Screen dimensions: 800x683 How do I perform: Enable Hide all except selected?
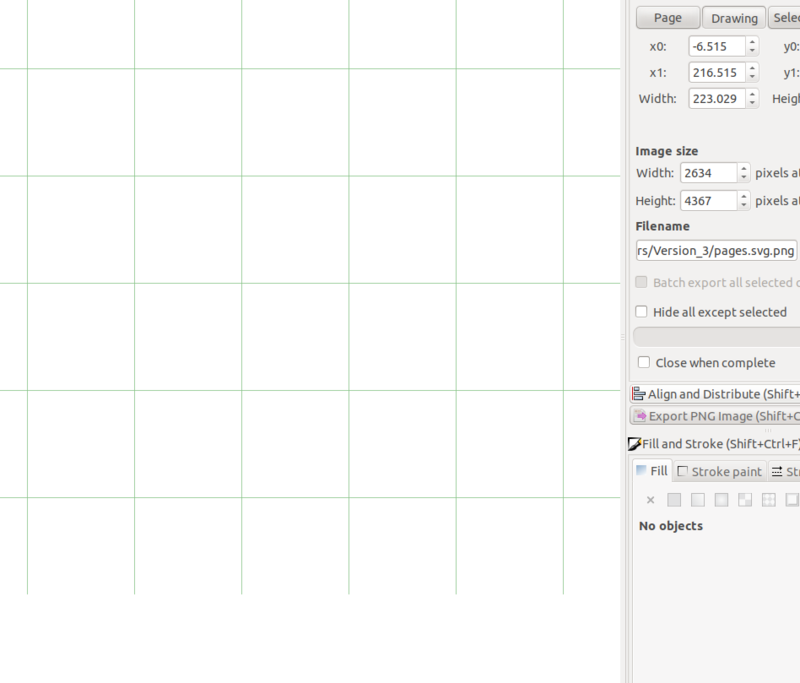pos(642,312)
